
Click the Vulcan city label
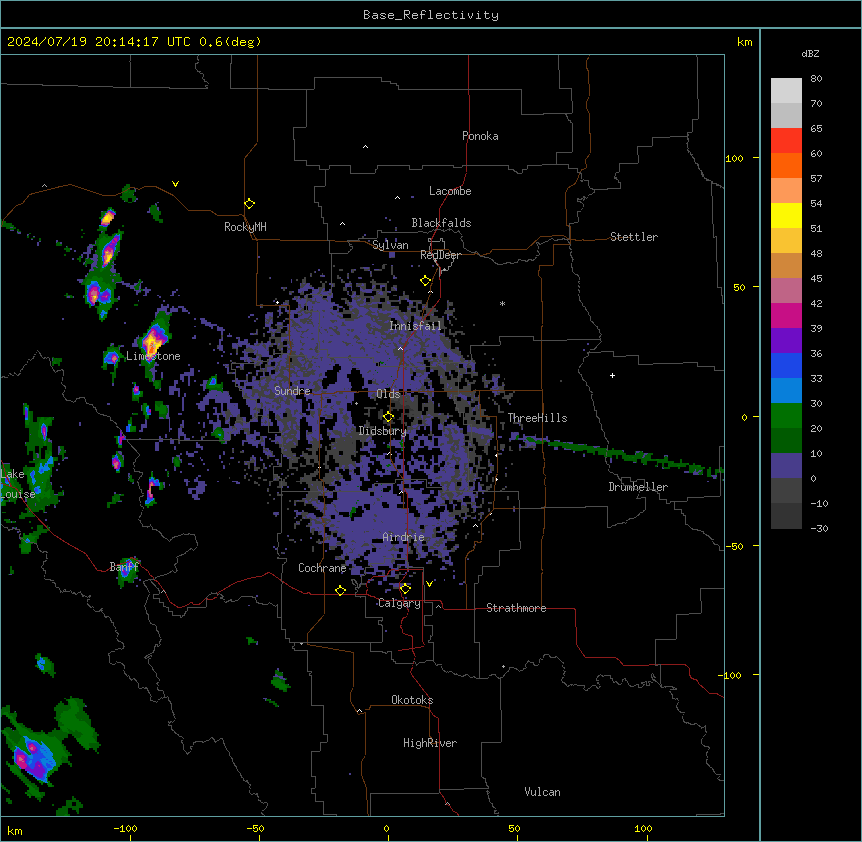pyautogui.click(x=543, y=792)
